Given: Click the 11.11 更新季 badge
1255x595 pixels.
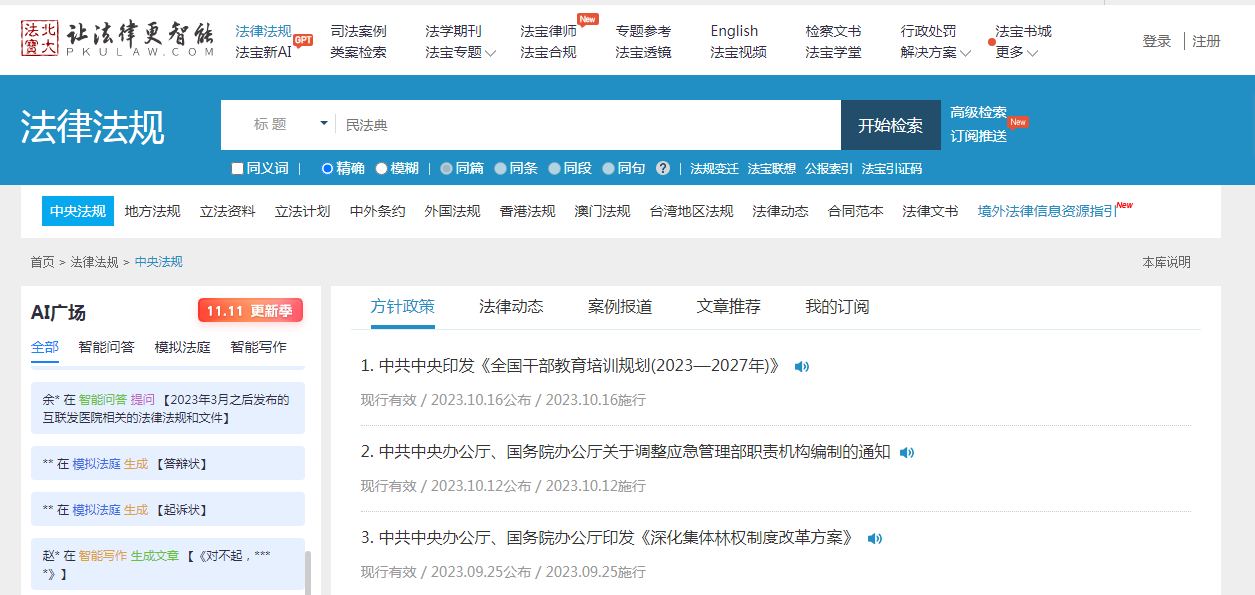Looking at the screenshot, I should 251,310.
